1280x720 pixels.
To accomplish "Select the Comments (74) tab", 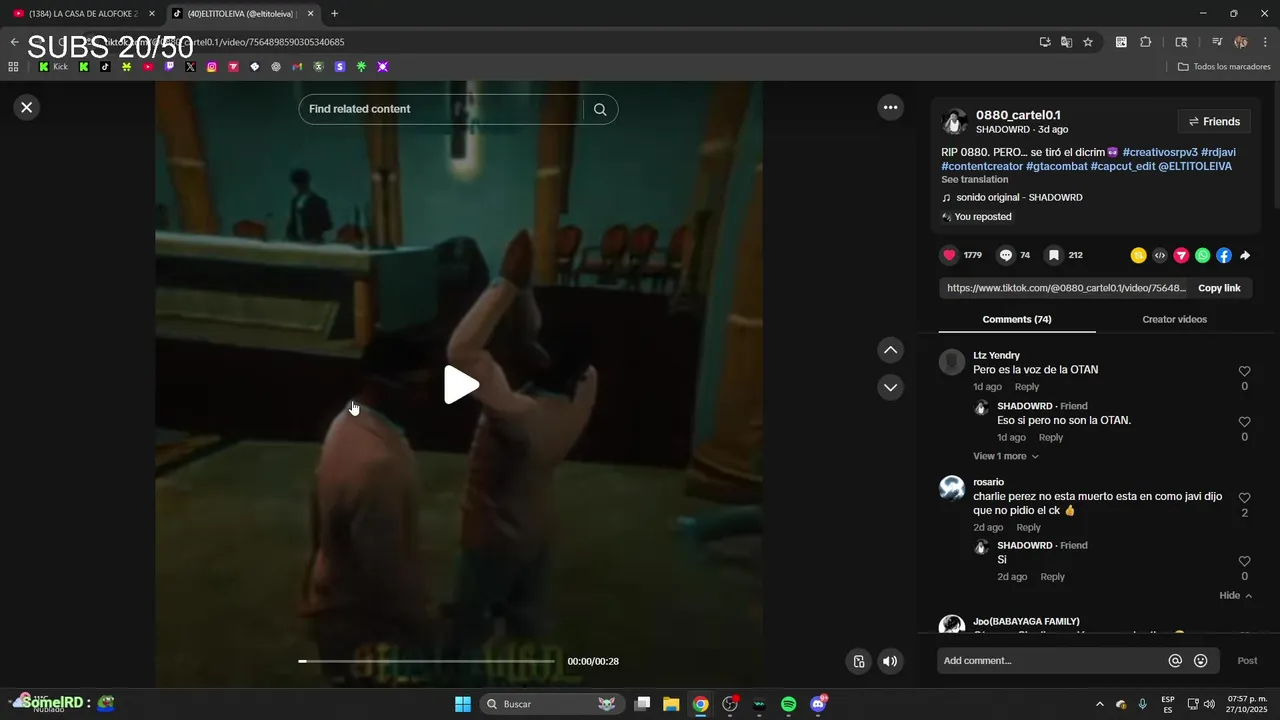I will (x=1017, y=320).
